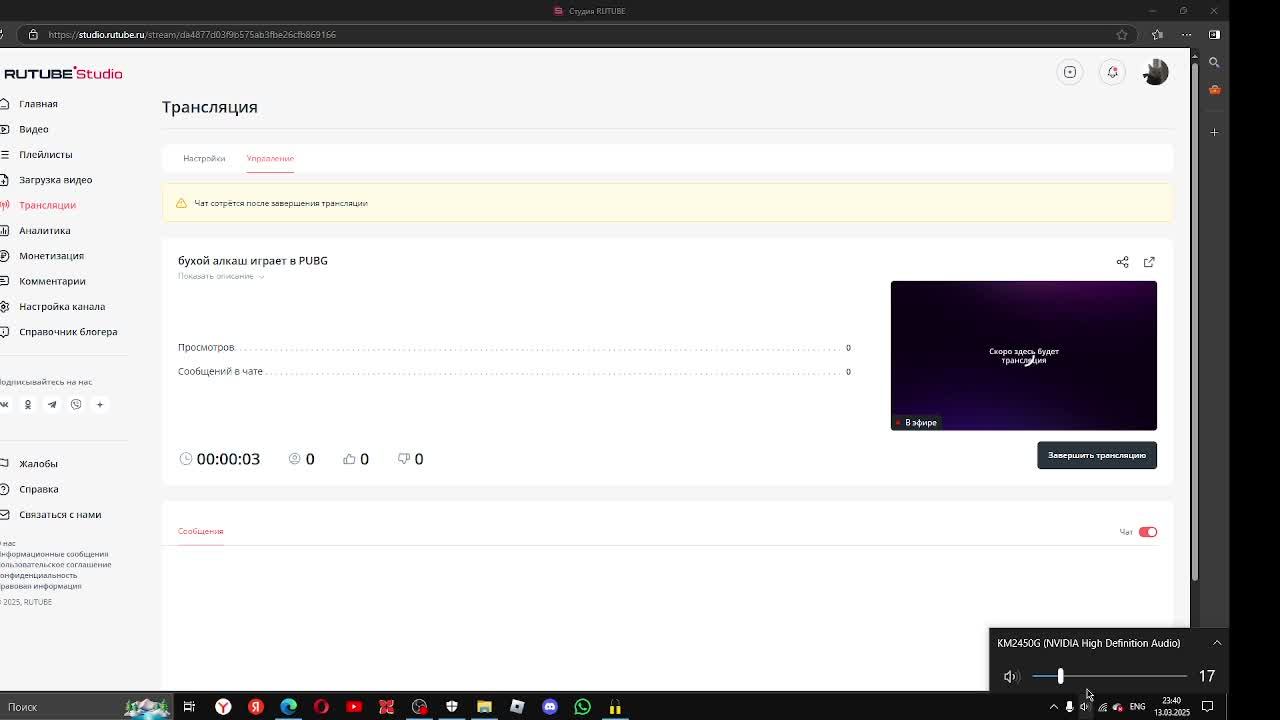The height and width of the screenshot is (720, 1280).
Task: Expand the description with 'Показать описание'
Action: pyautogui.click(x=220, y=276)
